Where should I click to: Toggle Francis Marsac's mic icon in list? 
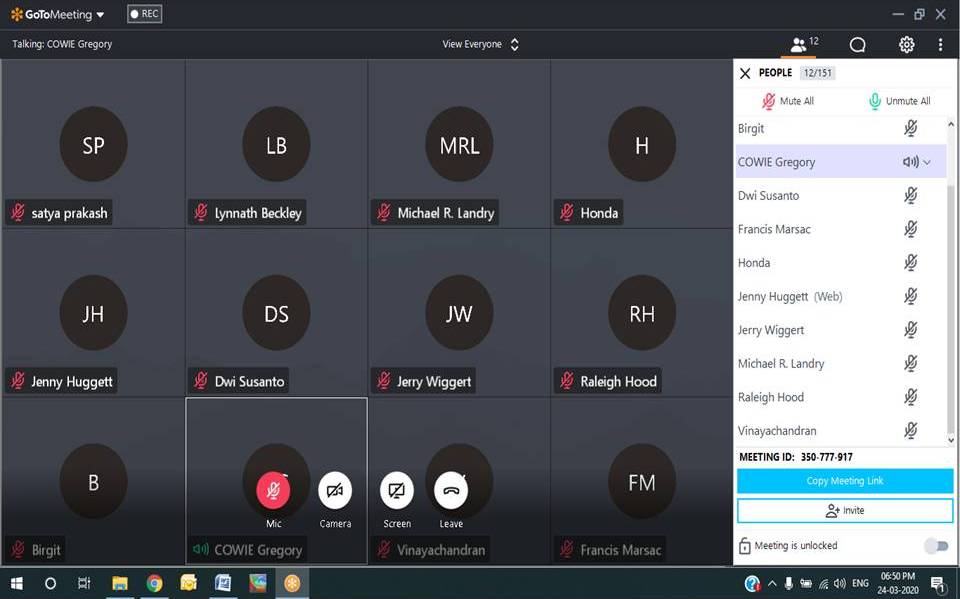910,229
